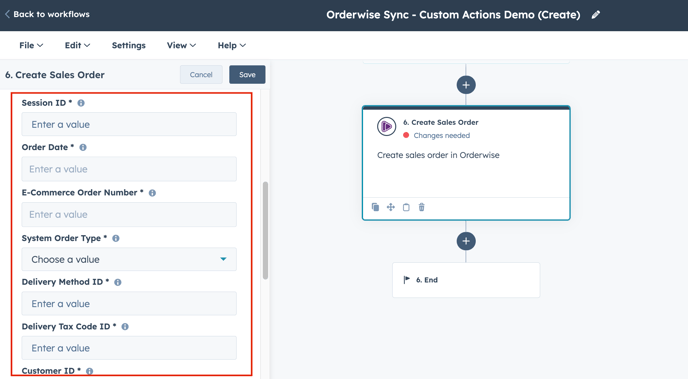Click the Session ID info icon
This screenshot has width=688, height=379.
[x=81, y=103]
